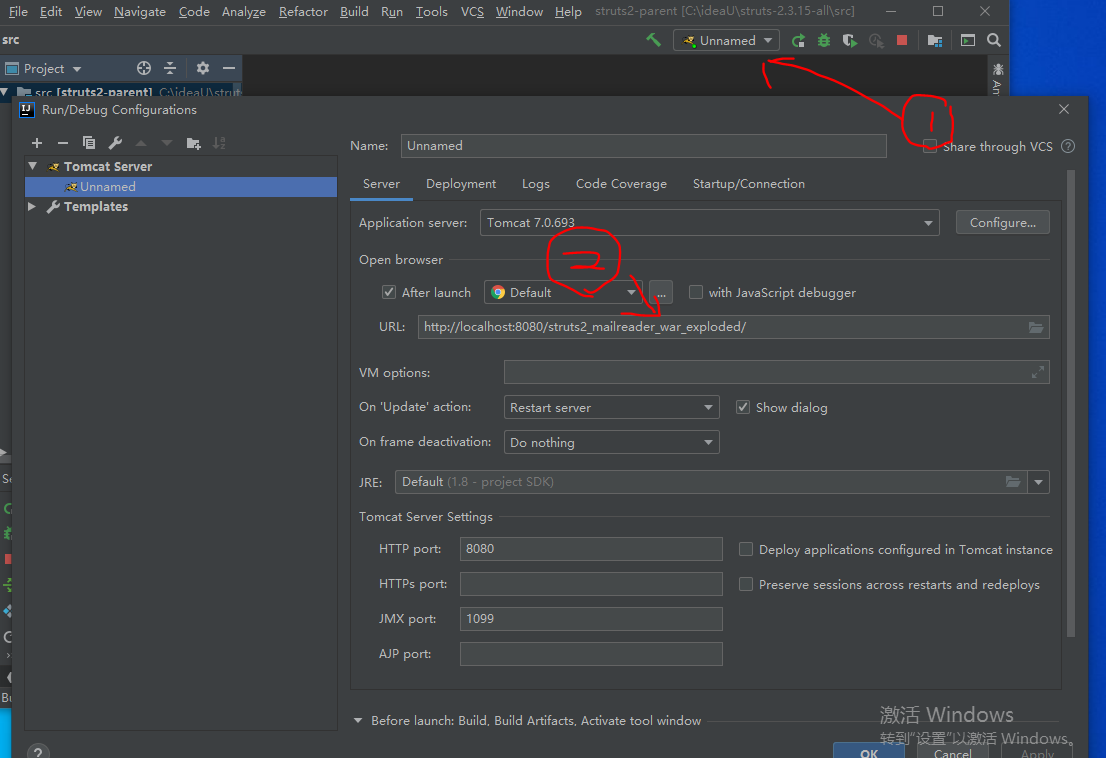Switch to the Startup/Connection tab
Image resolution: width=1106 pixels, height=758 pixels.
pos(748,183)
